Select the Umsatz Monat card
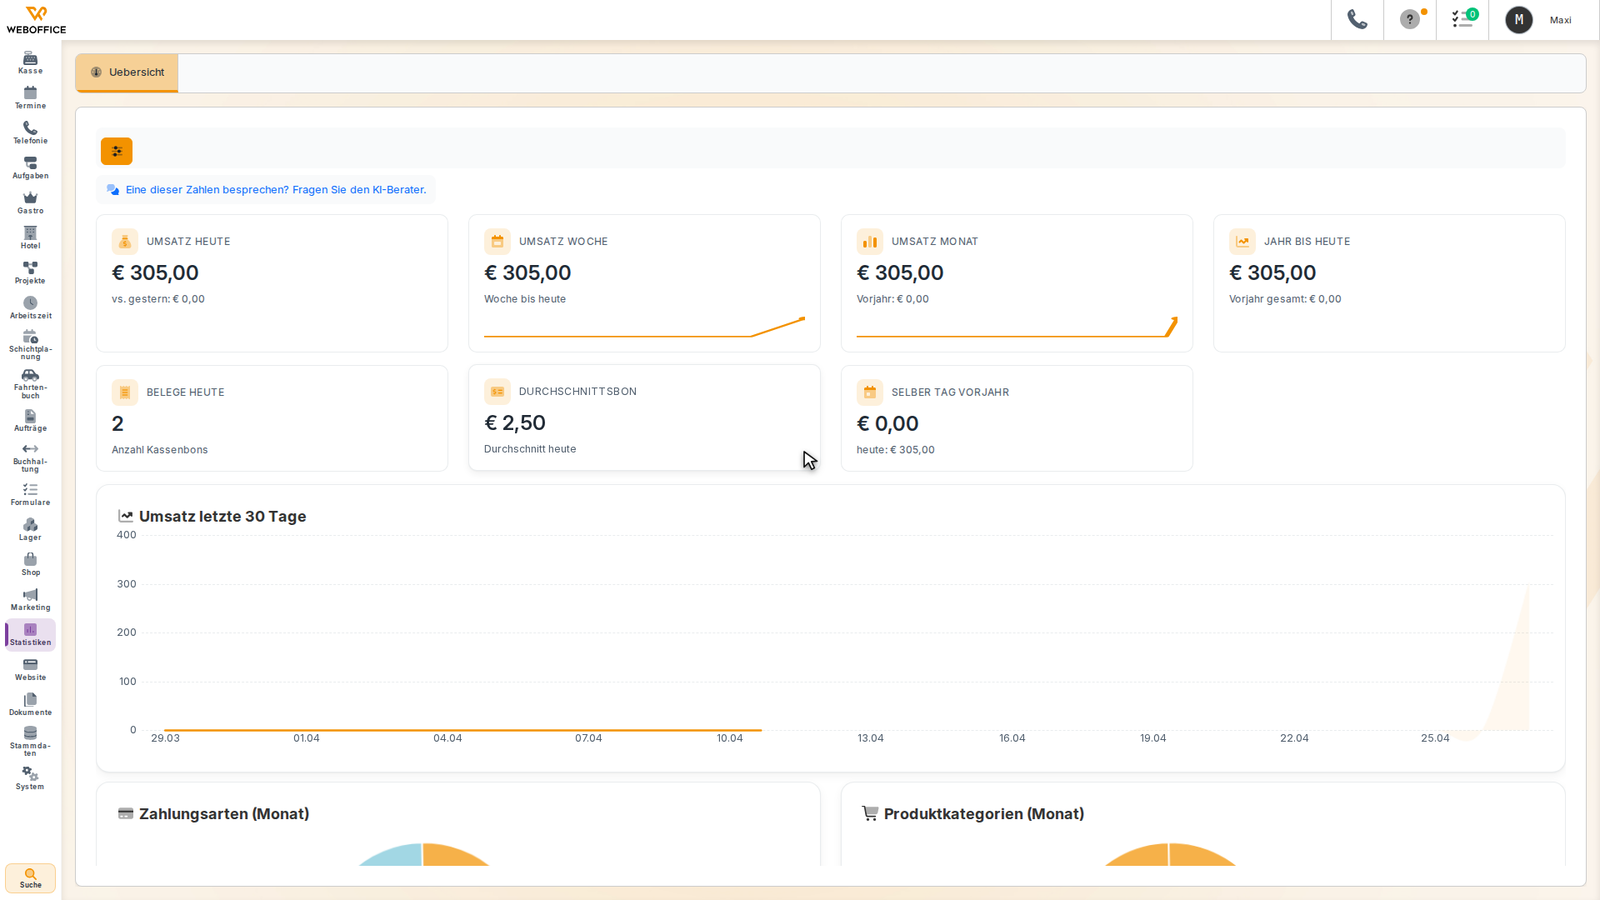This screenshot has width=1600, height=900. tap(1017, 283)
